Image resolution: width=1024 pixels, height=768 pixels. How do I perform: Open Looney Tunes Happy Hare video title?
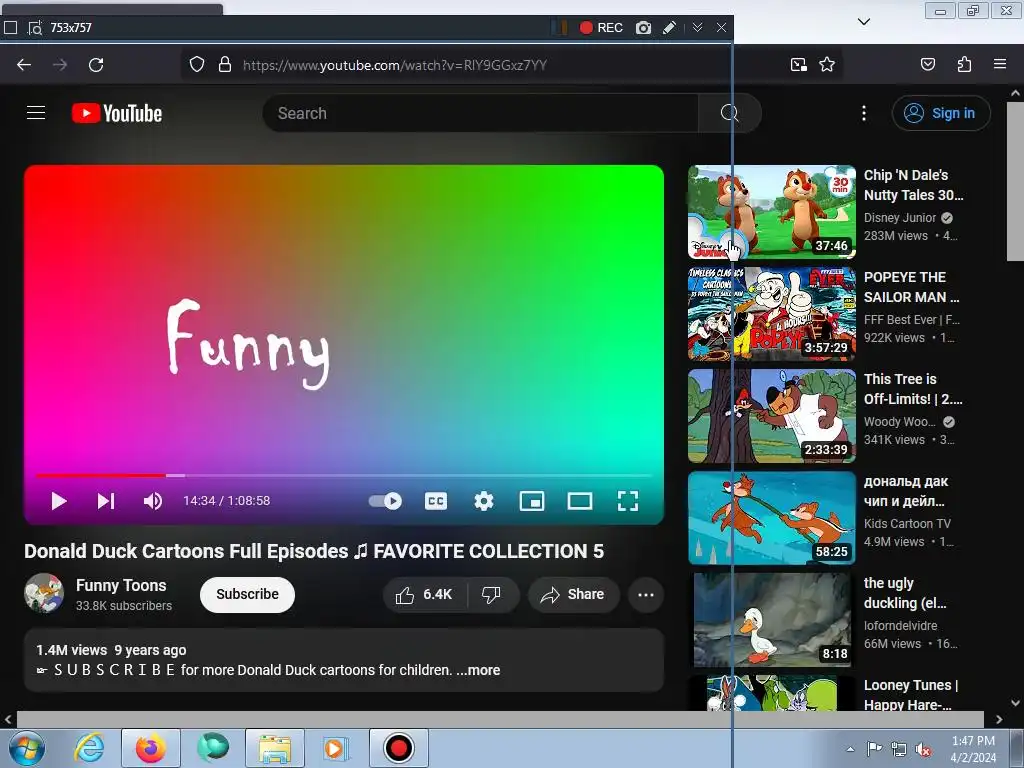tap(910, 695)
